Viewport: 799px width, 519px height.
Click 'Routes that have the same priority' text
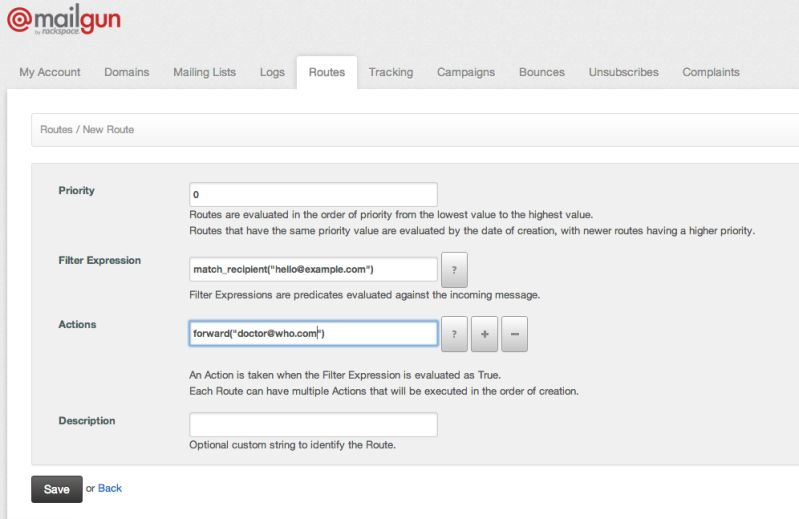click(472, 231)
